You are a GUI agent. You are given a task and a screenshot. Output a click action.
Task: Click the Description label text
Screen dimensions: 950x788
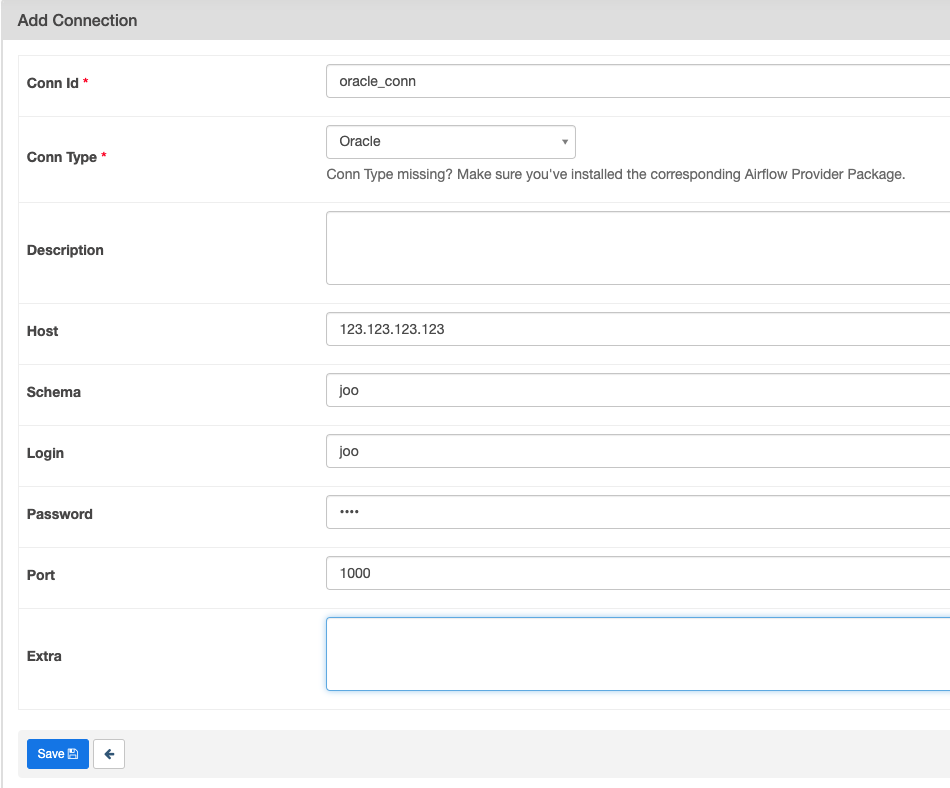pos(65,250)
